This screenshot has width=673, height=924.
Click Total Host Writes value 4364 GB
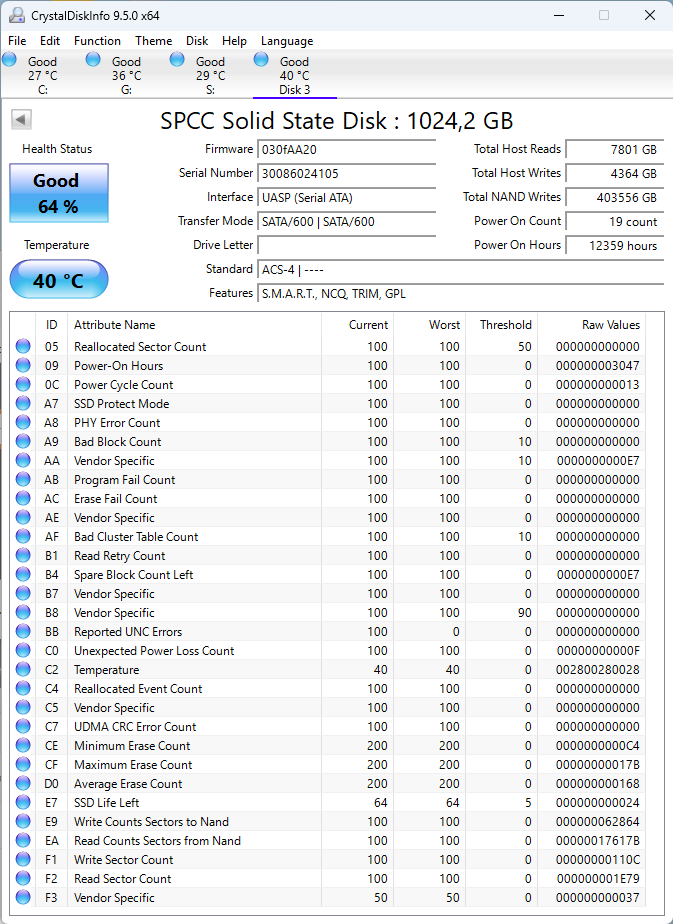pyautogui.click(x=615, y=174)
